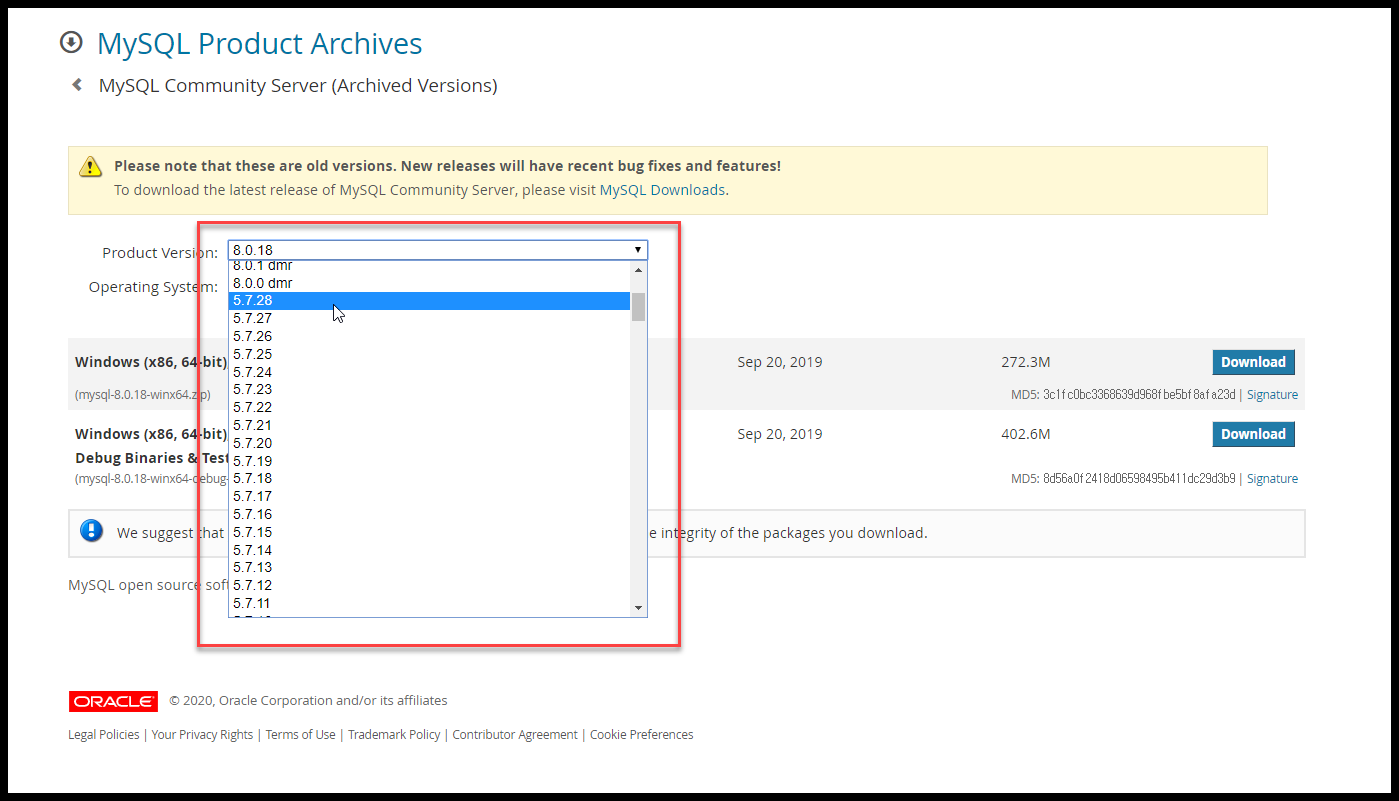Click the version list scroll-up arrow
This screenshot has height=801, width=1399.
(638, 269)
